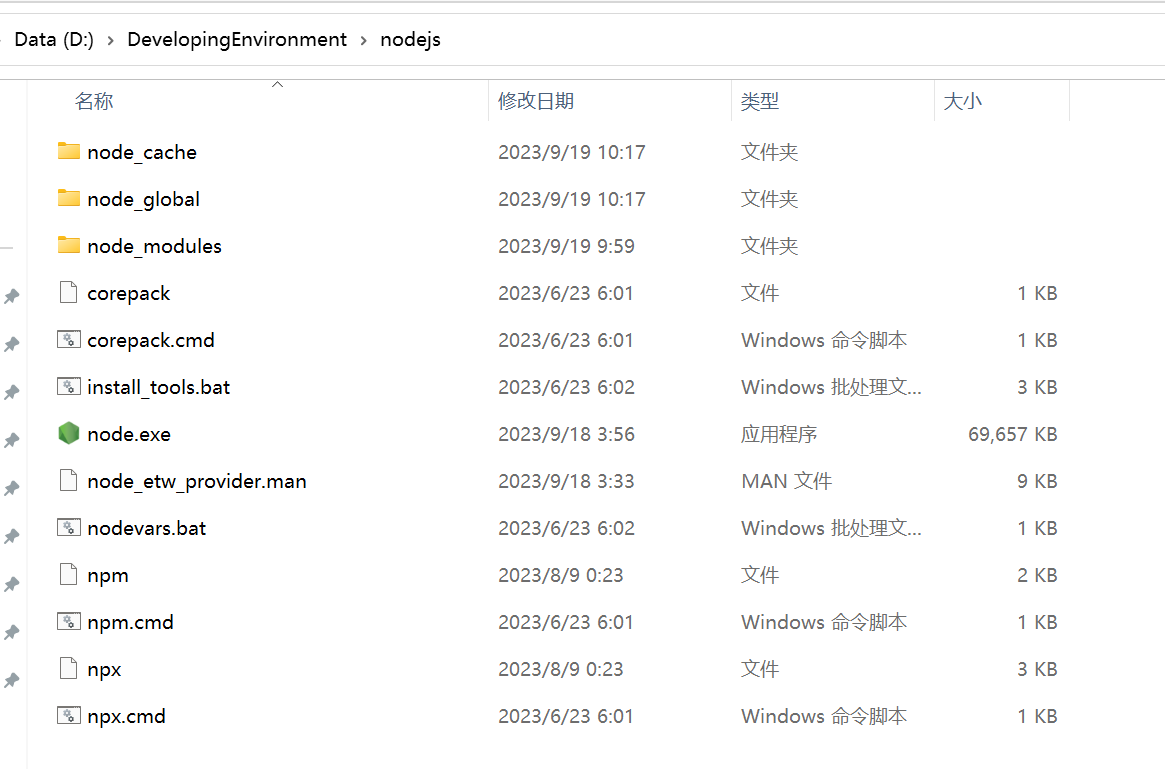1165x769 pixels.
Task: Select the node_cache folder icon
Action: (x=68, y=152)
